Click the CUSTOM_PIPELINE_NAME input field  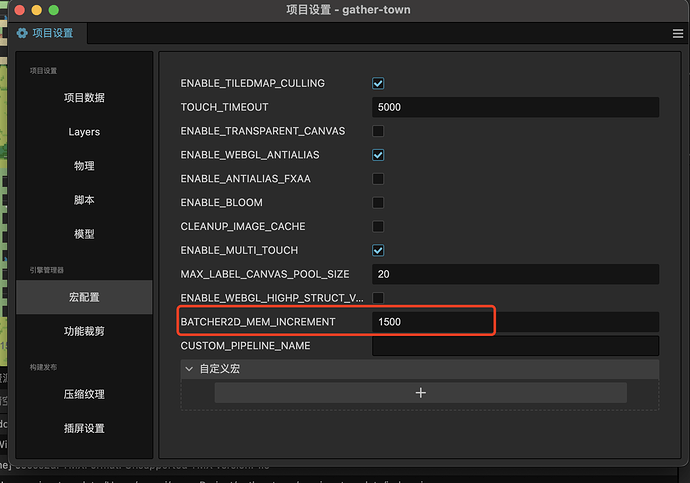point(515,346)
